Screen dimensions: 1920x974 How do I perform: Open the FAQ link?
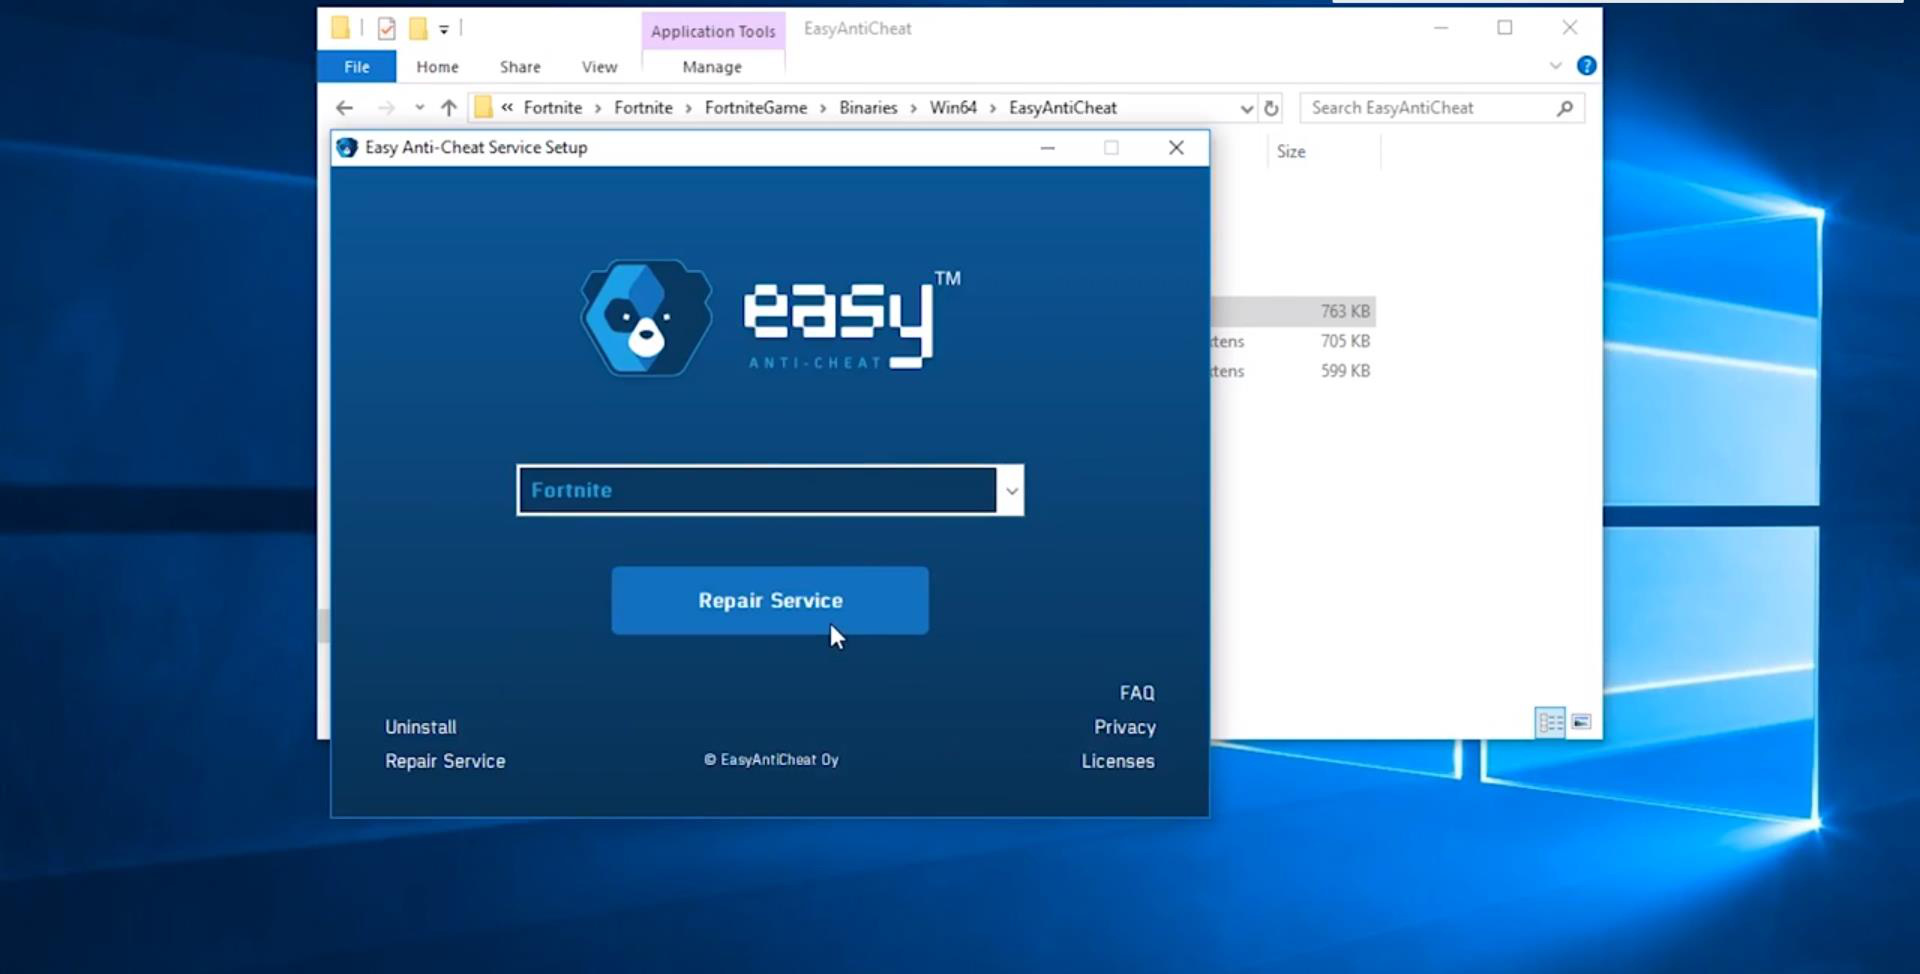pos(1137,693)
